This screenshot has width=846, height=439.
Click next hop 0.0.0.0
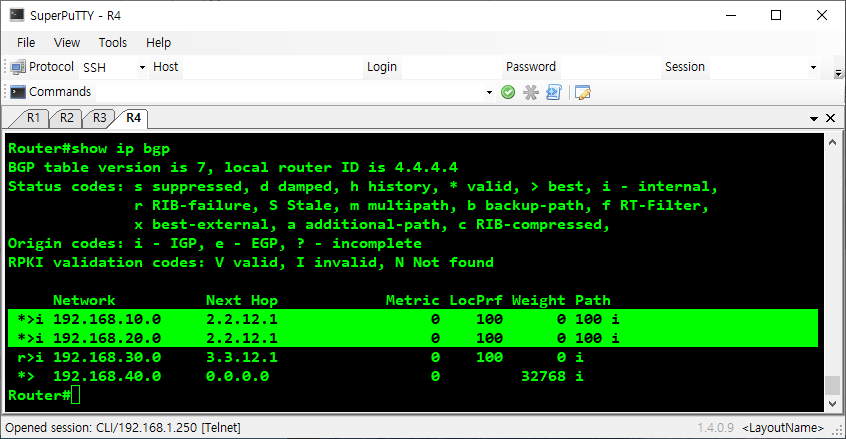[237, 376]
